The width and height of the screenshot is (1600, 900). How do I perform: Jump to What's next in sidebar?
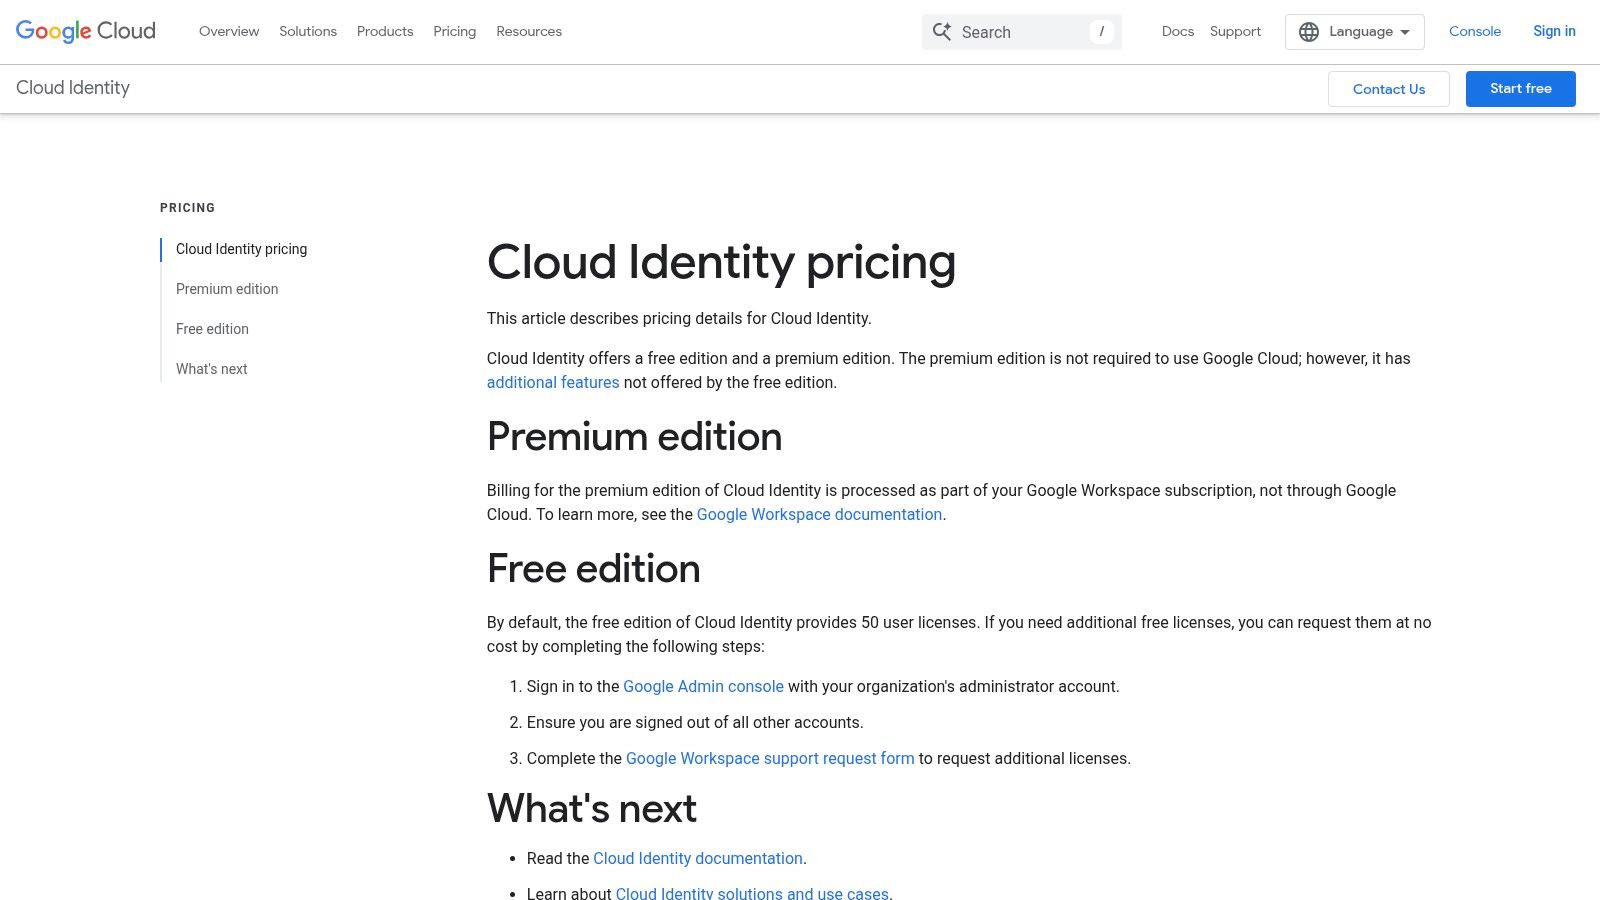211,369
